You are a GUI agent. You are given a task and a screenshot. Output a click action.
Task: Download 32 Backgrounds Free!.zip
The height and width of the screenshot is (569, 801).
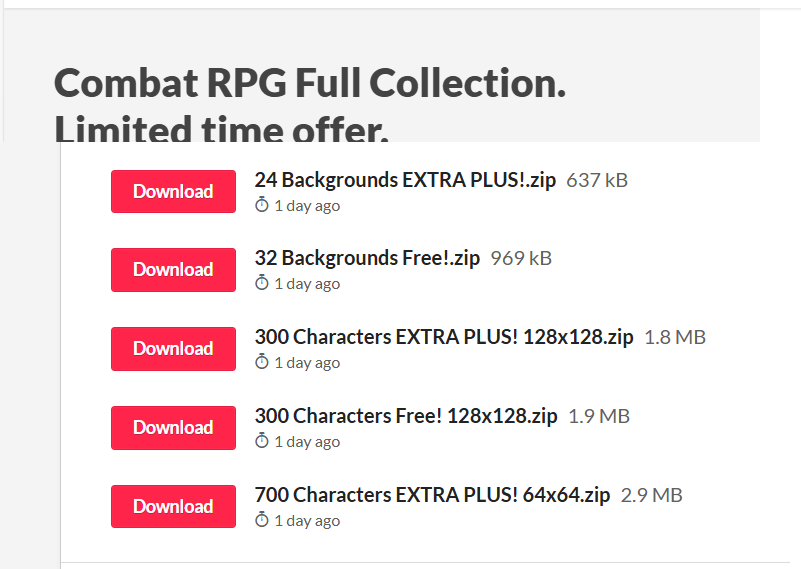point(173,270)
